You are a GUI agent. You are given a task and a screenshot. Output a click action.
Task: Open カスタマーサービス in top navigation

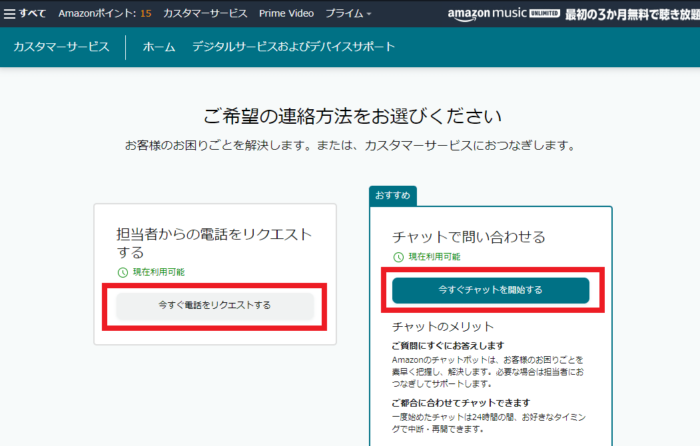point(205,13)
